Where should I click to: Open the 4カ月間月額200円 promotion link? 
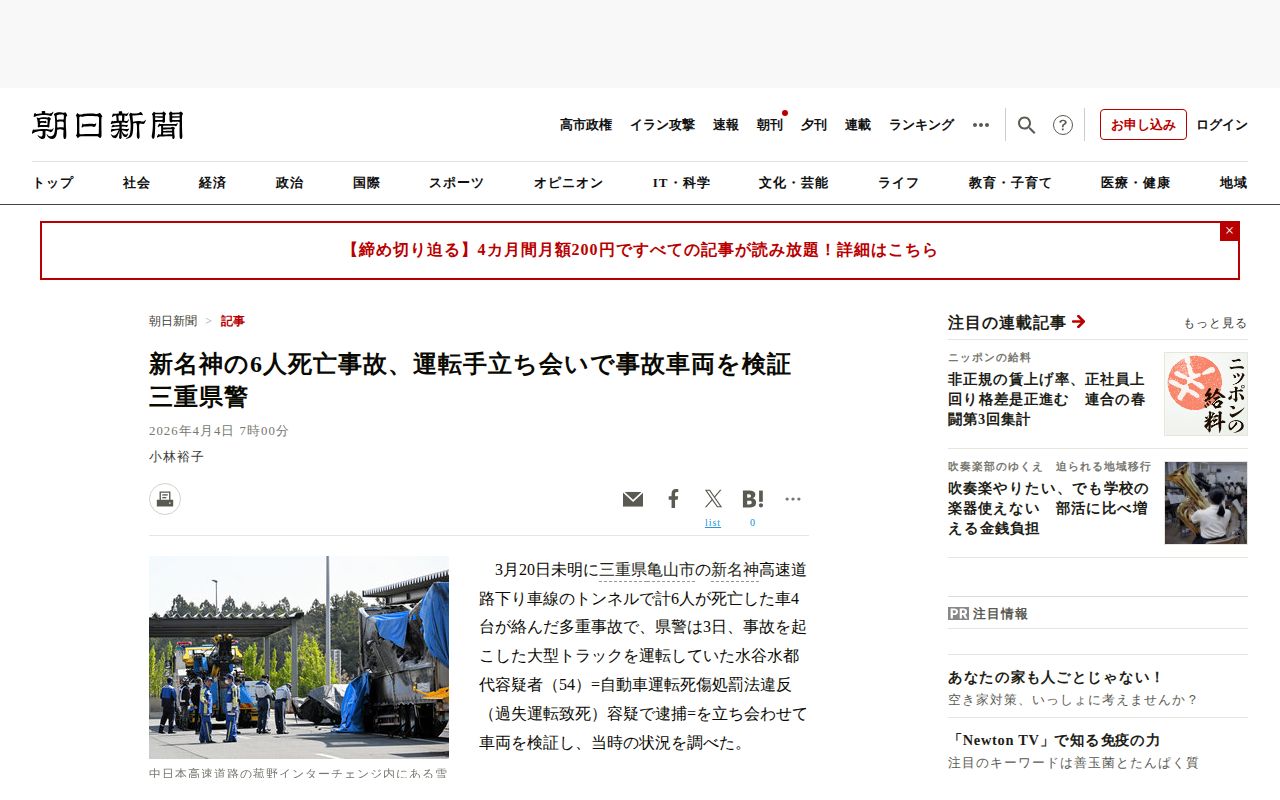640,250
